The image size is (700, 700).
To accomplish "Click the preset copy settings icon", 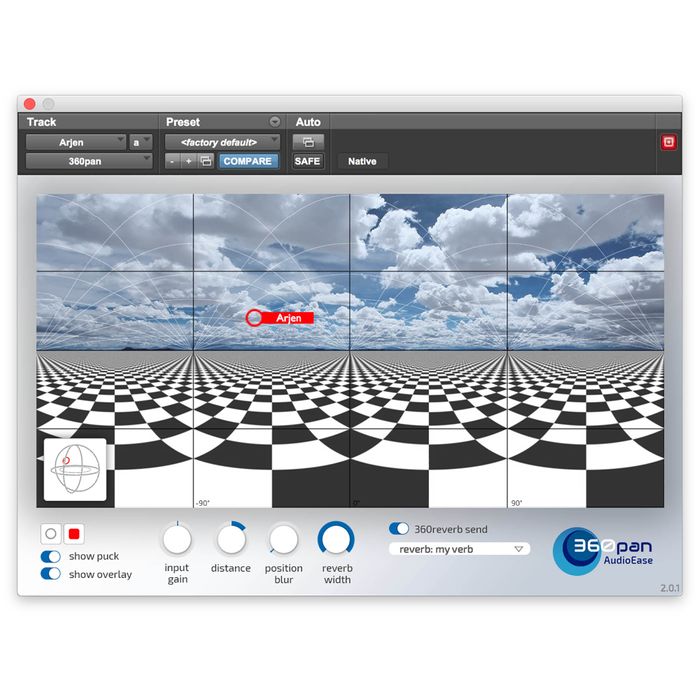I will 206,161.
